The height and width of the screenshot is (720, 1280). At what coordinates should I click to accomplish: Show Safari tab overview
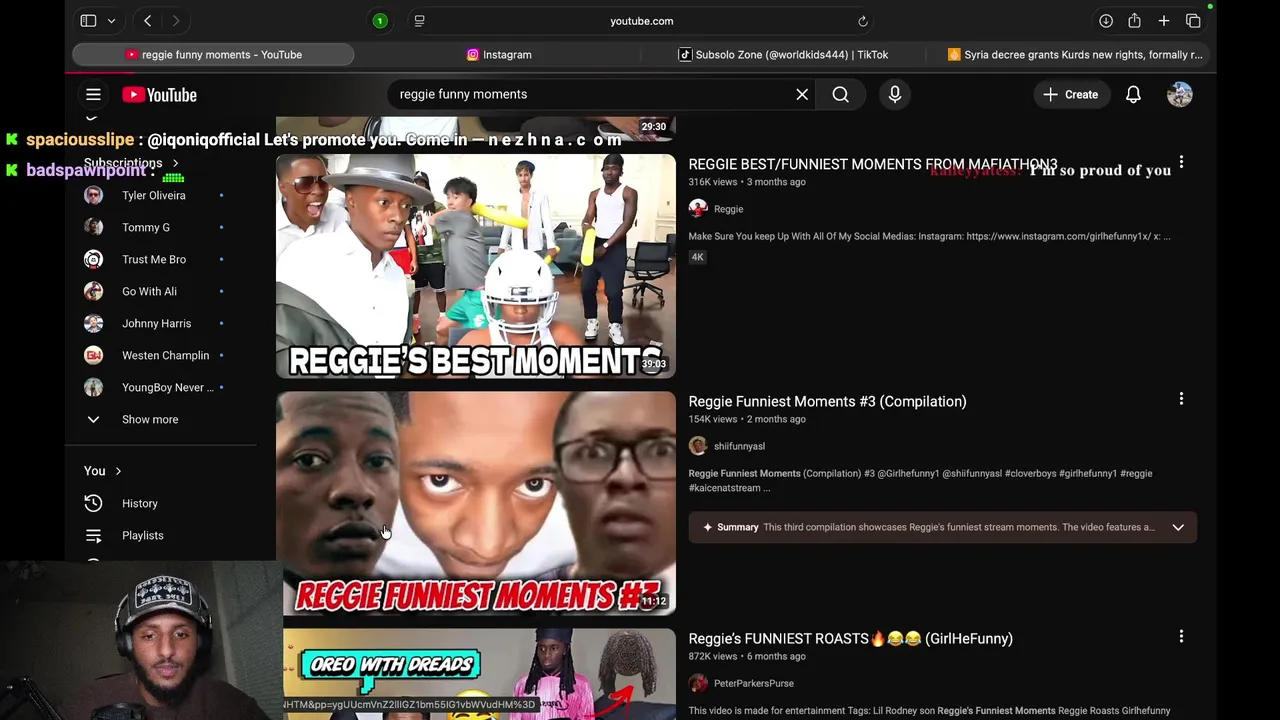tap(1193, 20)
